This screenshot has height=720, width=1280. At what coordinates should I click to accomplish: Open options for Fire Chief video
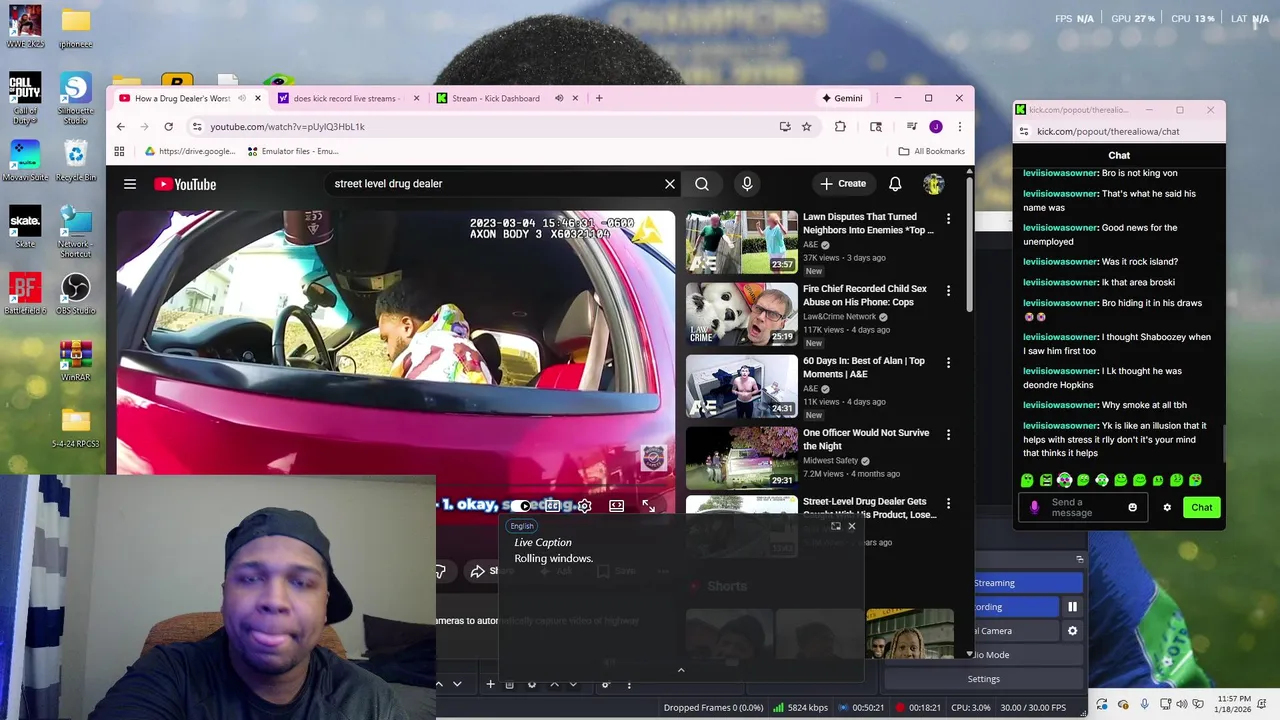(x=948, y=290)
